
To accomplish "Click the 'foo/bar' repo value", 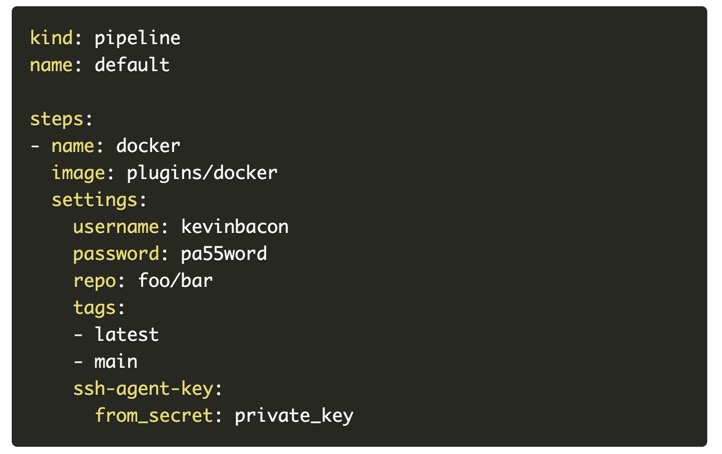I will coord(175,281).
